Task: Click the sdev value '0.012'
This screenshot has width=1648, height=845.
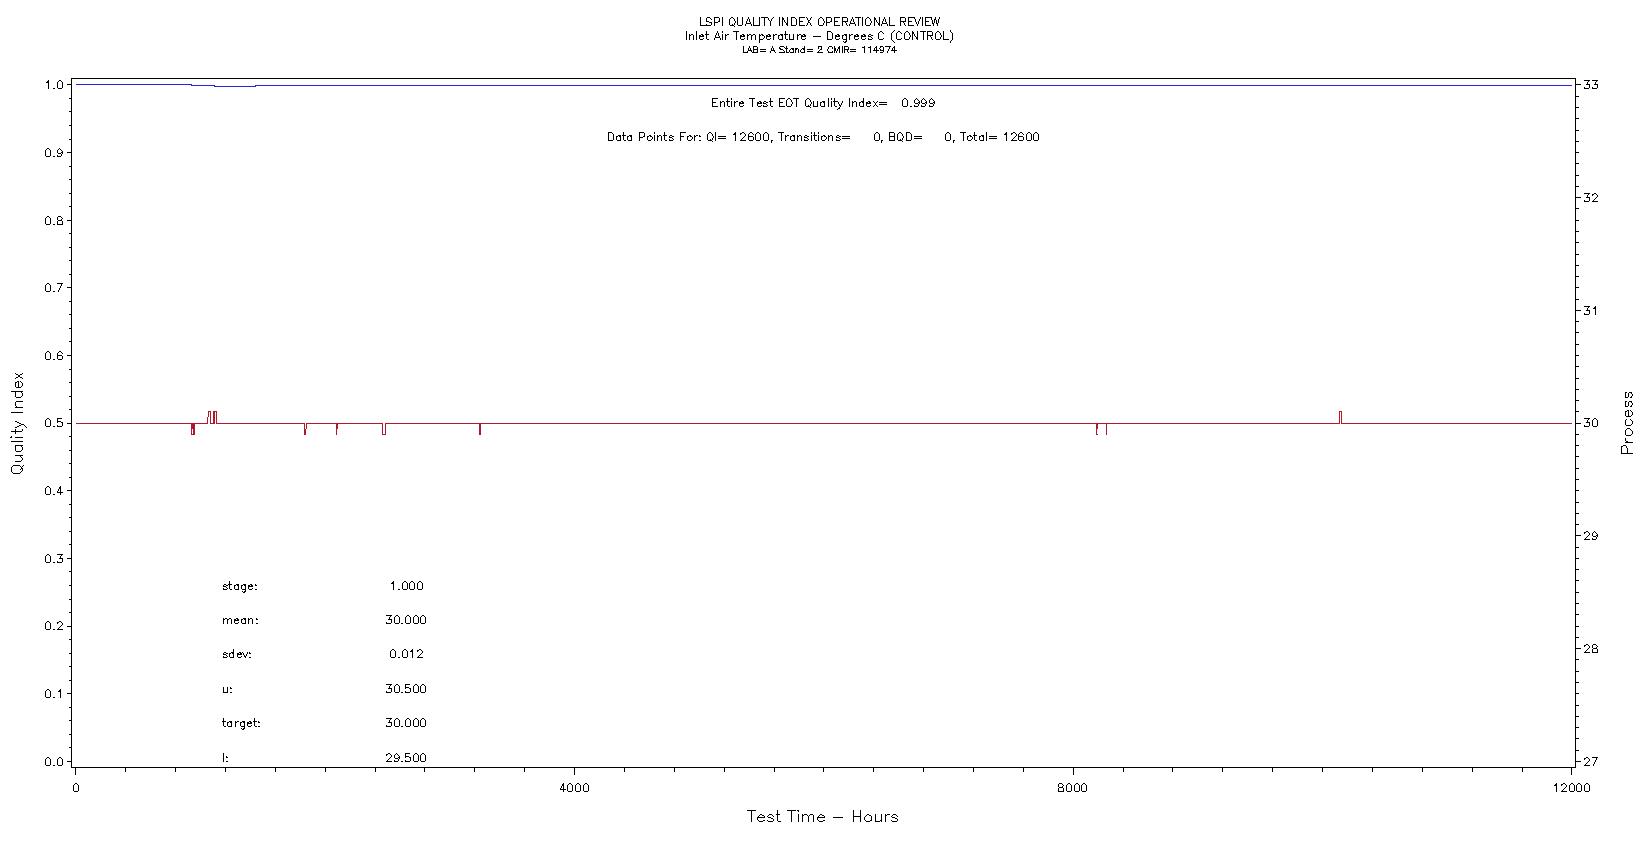Action: click(x=406, y=655)
